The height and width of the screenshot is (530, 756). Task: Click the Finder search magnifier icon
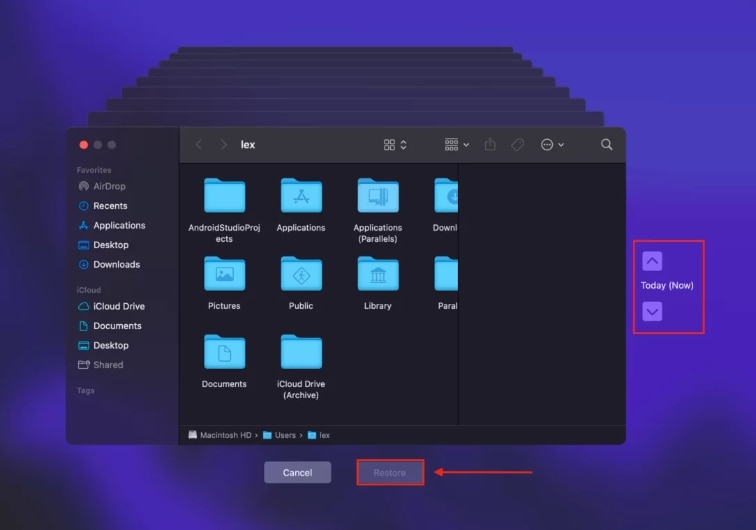[606, 145]
